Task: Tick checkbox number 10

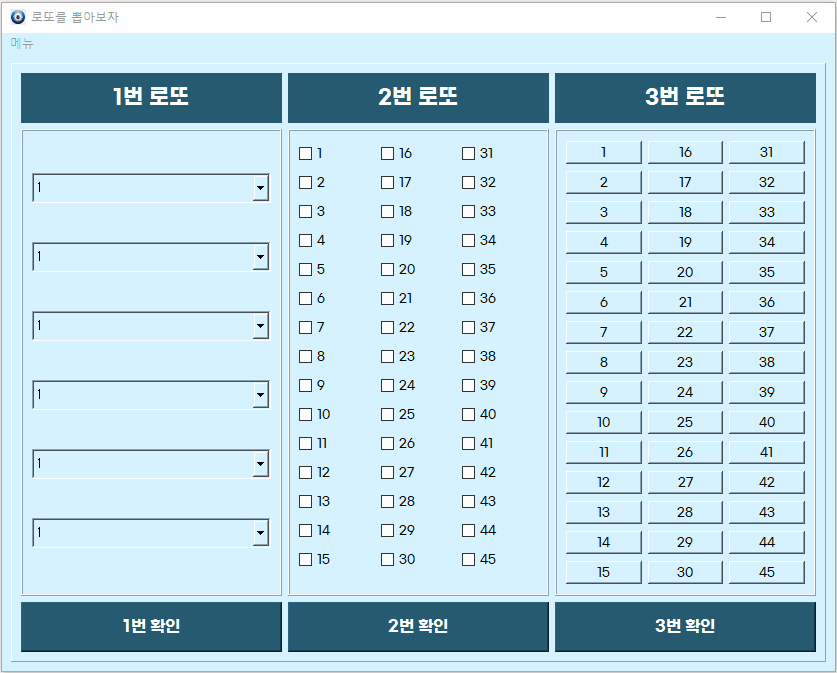Action: click(x=305, y=415)
